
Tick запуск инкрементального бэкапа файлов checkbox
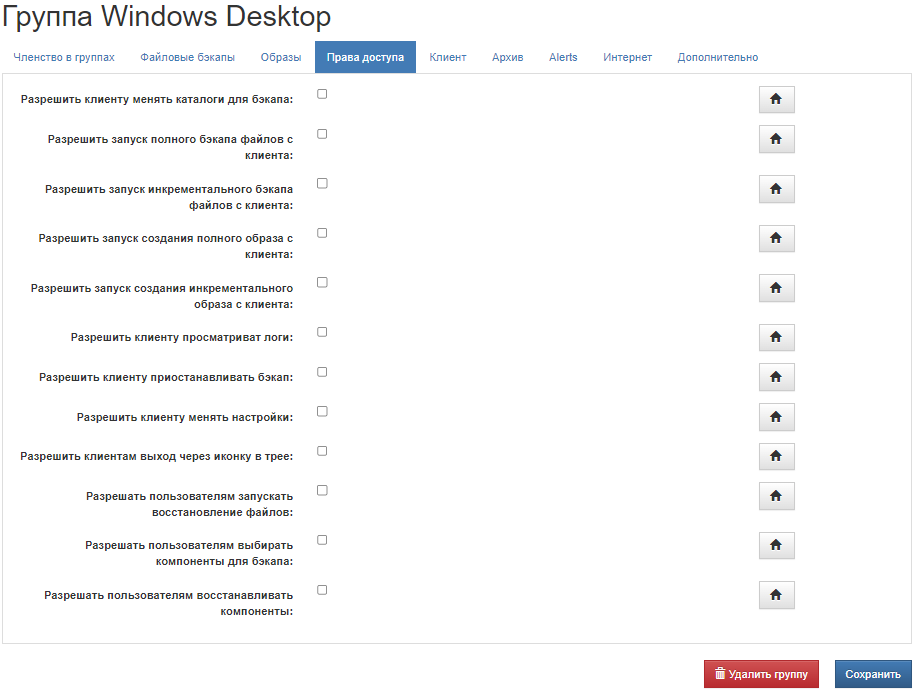(x=322, y=183)
